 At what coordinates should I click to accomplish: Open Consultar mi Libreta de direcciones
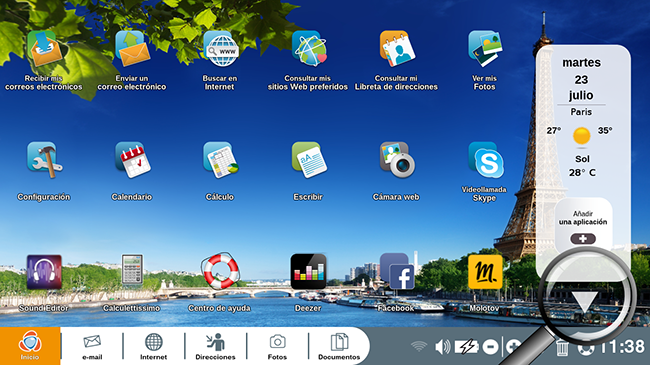coord(397,49)
